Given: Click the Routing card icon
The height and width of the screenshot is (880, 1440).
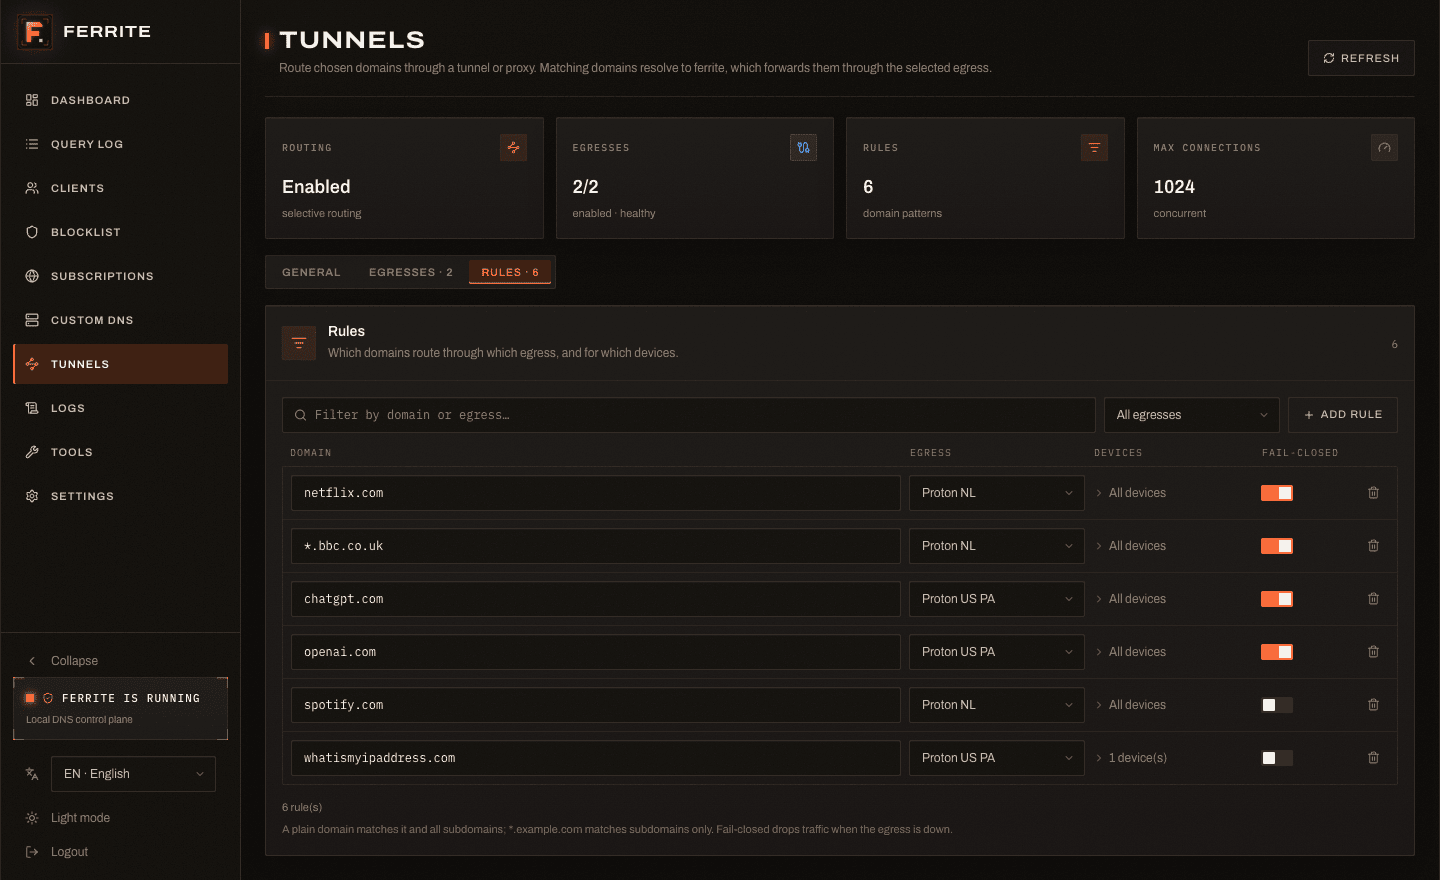Looking at the screenshot, I should 513,148.
